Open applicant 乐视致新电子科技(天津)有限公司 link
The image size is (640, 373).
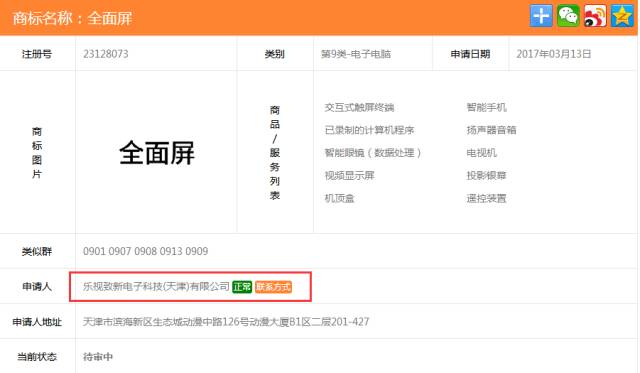156,286
